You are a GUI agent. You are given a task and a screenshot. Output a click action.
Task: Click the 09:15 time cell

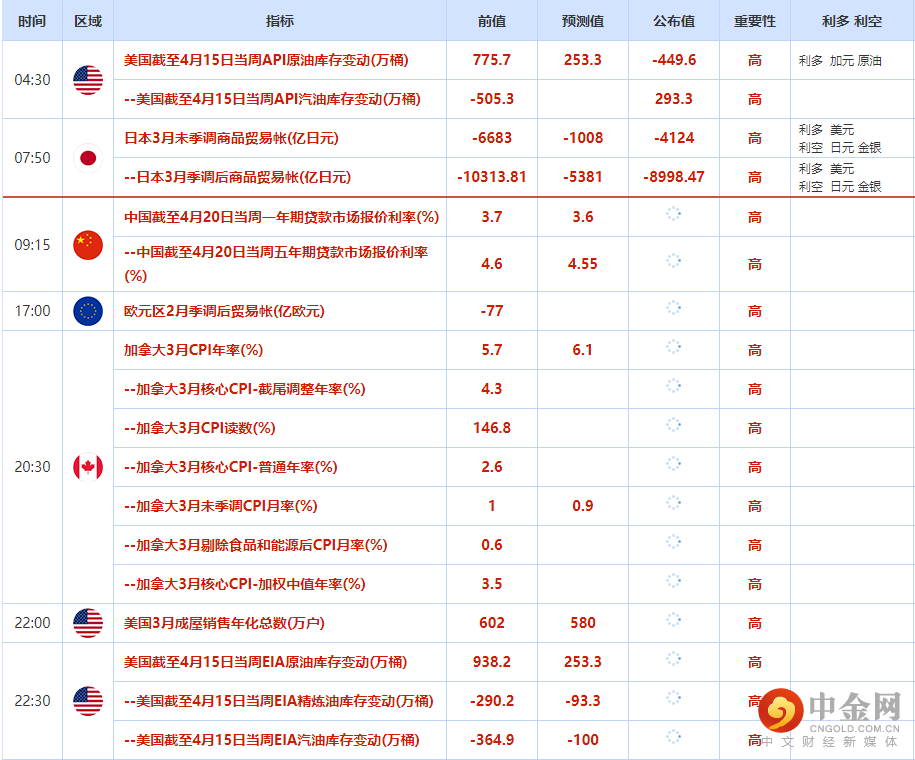click(33, 245)
